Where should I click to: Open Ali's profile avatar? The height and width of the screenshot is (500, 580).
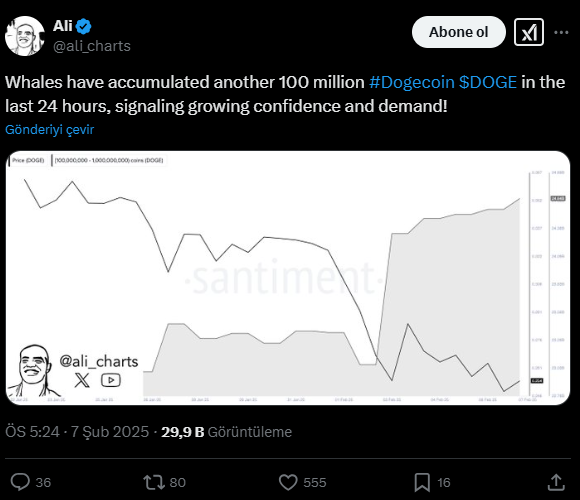25,36
